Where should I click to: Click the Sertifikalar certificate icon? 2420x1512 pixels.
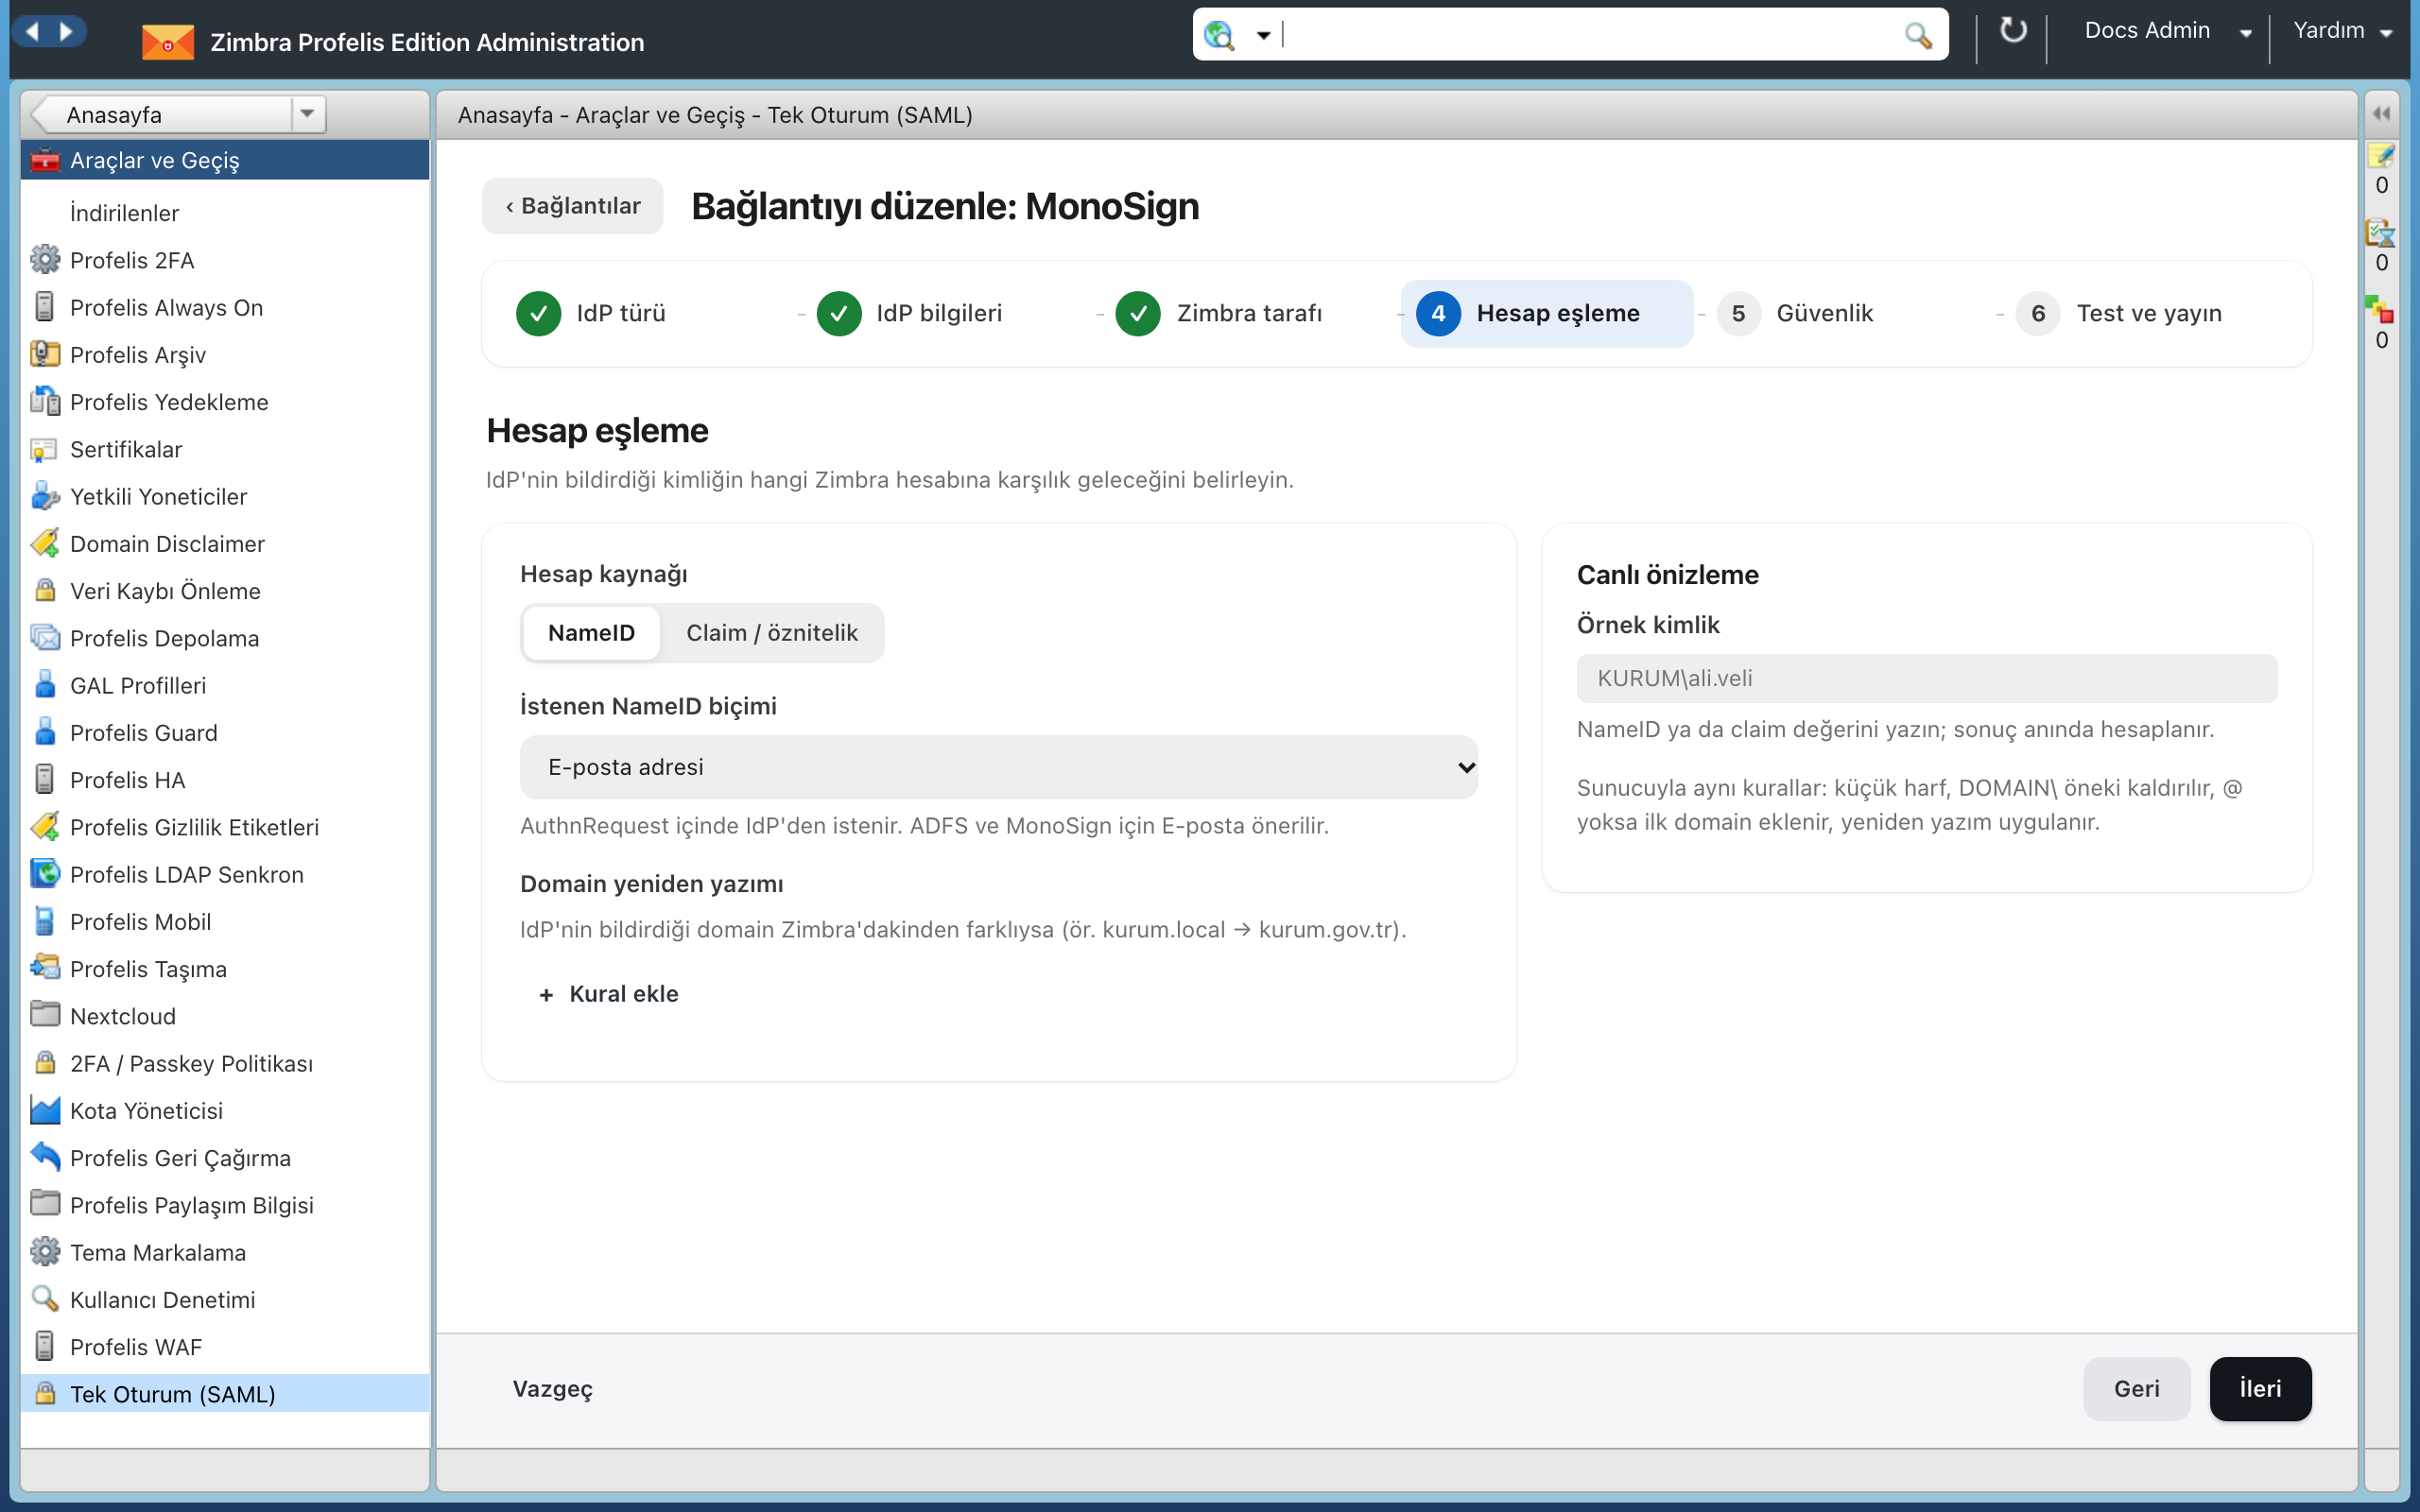45,449
